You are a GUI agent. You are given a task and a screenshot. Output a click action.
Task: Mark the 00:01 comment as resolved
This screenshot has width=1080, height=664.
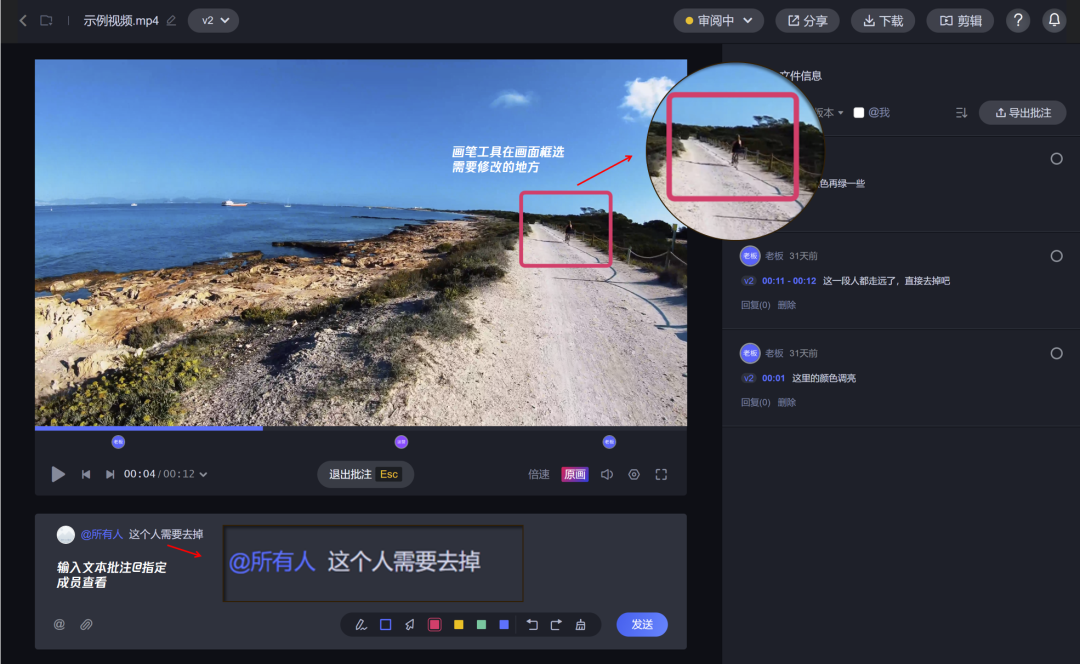point(1056,353)
